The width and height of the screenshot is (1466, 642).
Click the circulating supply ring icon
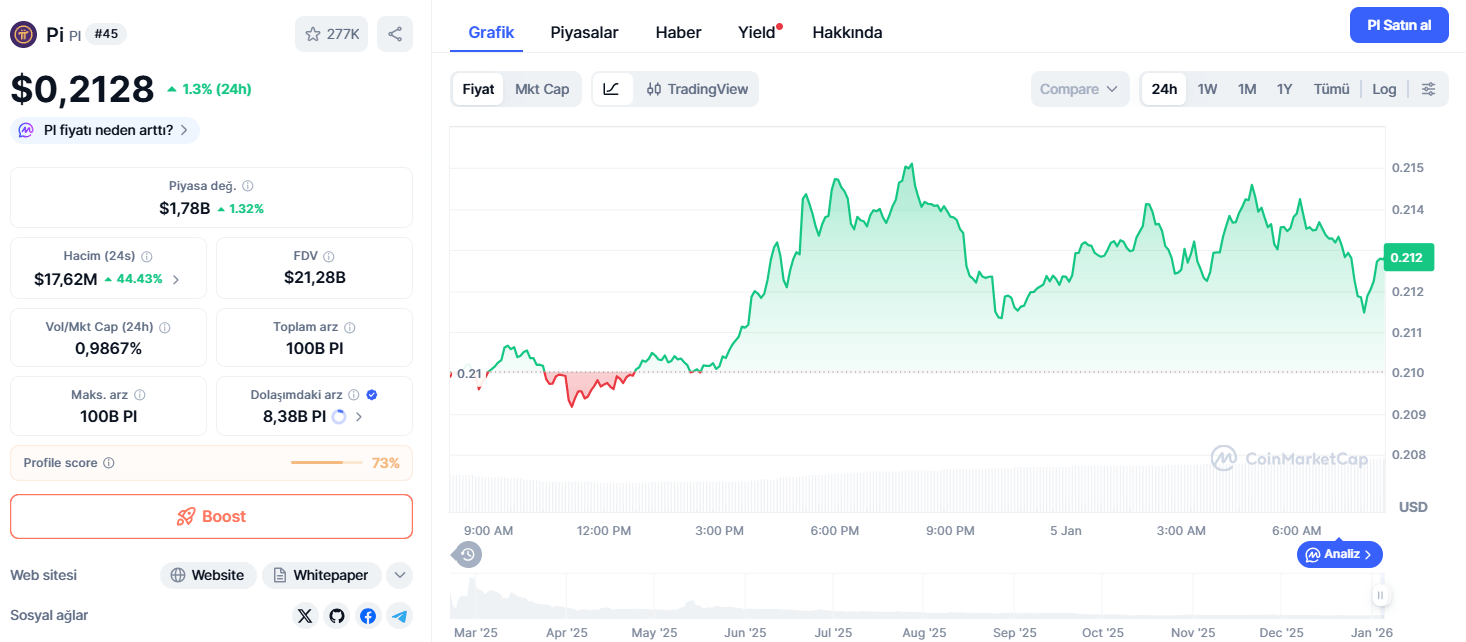(x=339, y=417)
